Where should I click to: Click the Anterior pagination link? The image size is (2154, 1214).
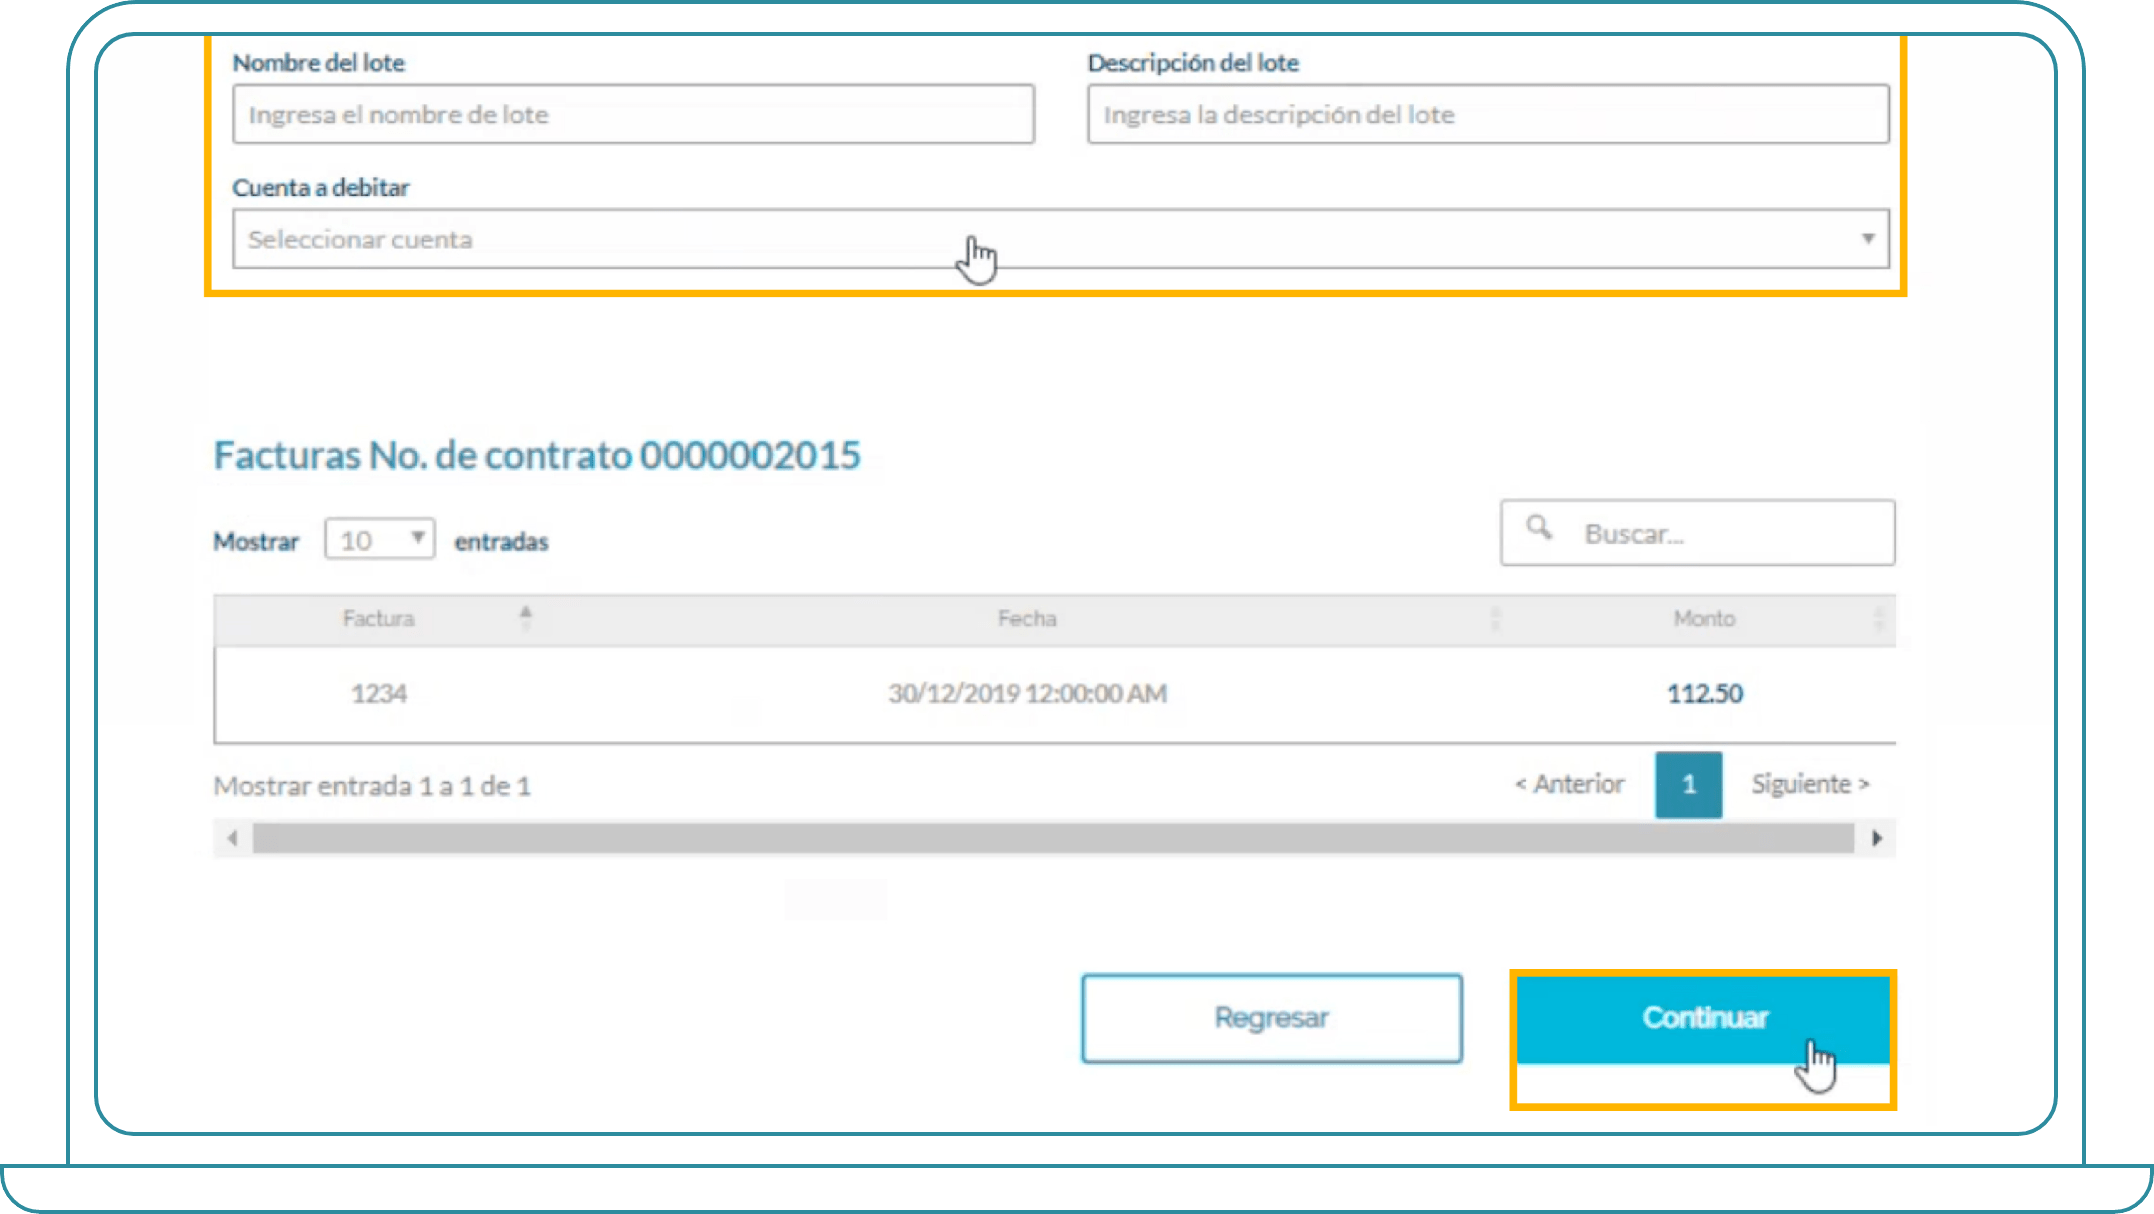point(1570,784)
